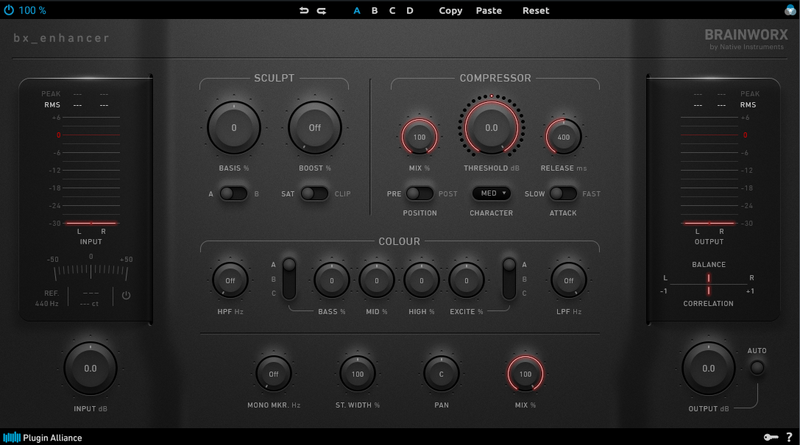Screen dimensions: 800x445
Task: Click the bottom MIX % knob
Action: (x=525, y=374)
